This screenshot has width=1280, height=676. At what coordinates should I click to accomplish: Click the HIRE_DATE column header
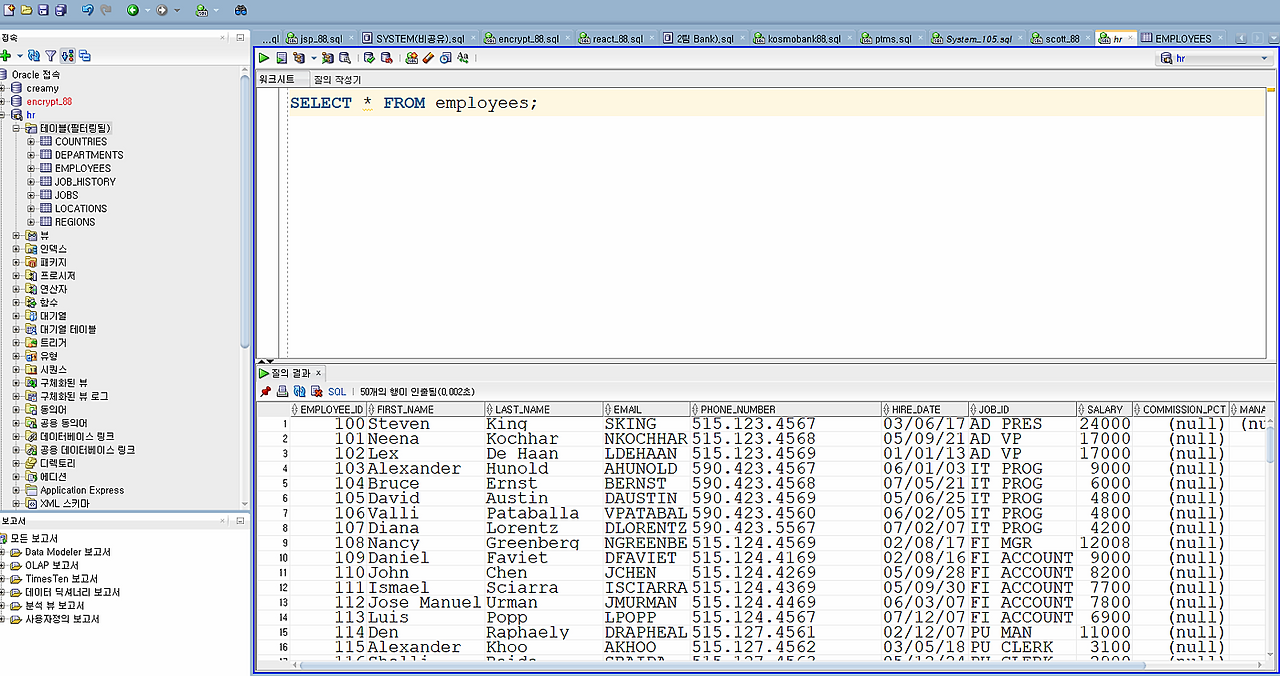pyautogui.click(x=925, y=410)
